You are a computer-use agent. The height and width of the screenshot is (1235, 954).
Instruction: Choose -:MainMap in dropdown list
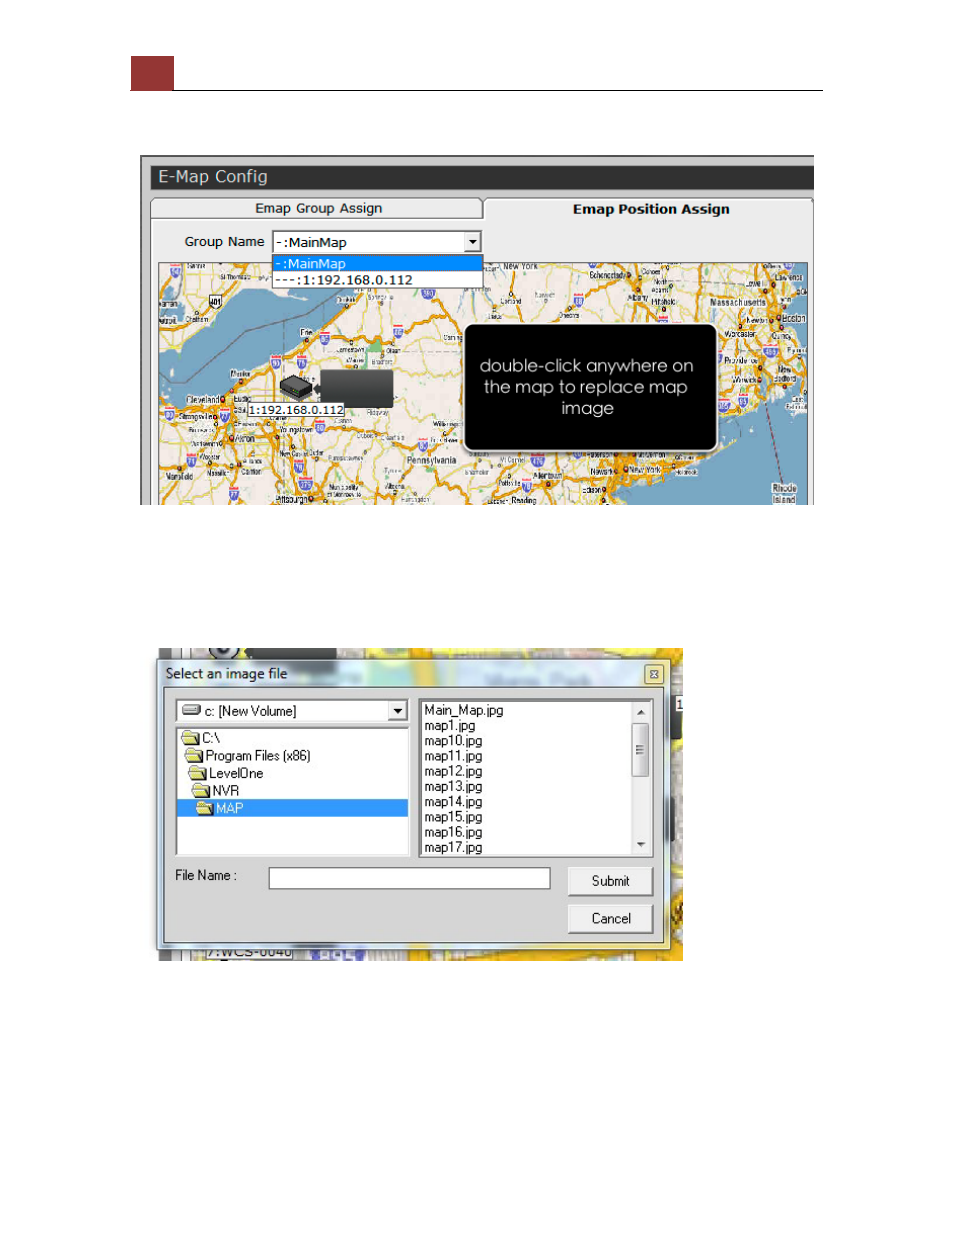click(x=377, y=264)
